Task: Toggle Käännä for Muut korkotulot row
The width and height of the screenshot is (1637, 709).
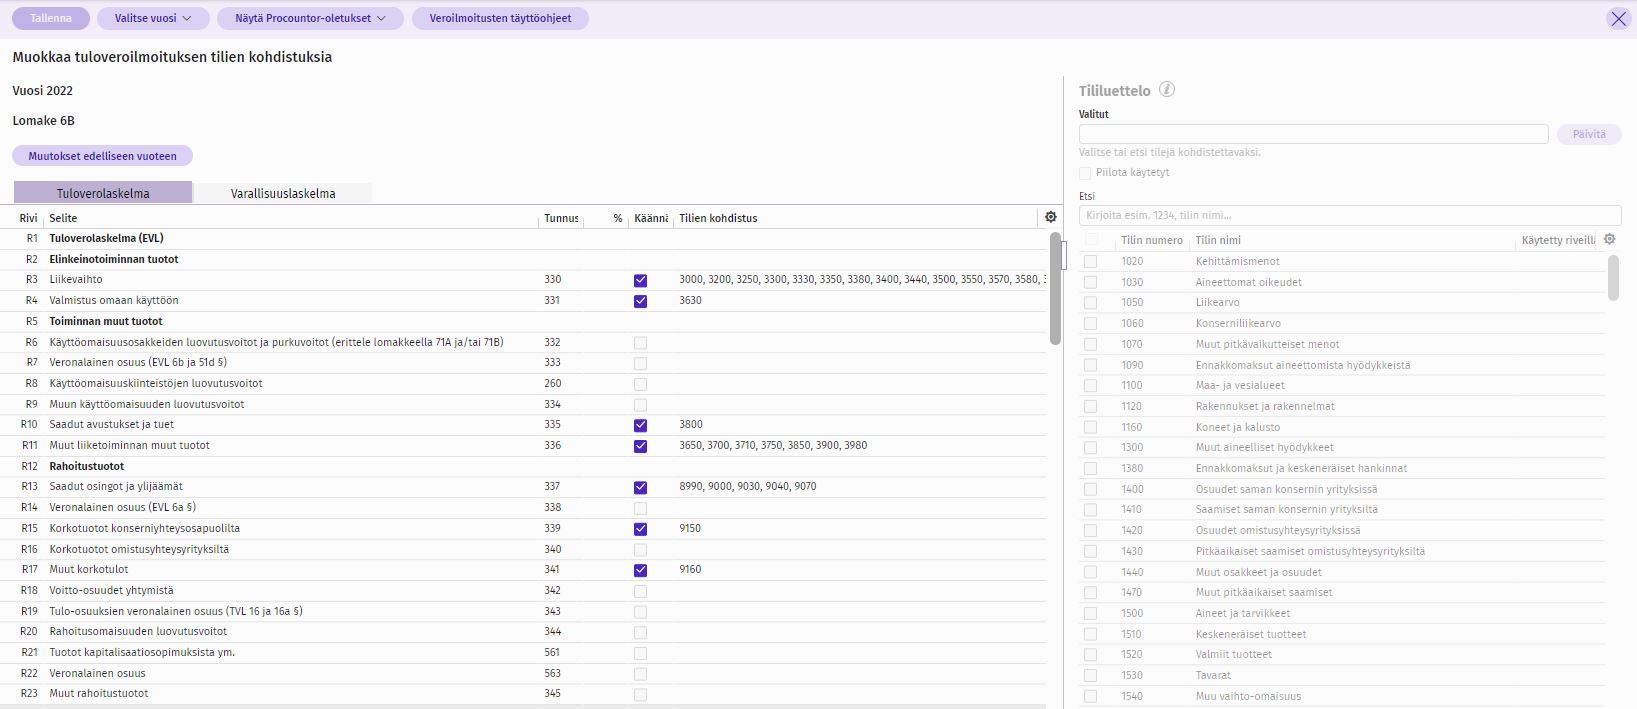Action: click(x=640, y=570)
